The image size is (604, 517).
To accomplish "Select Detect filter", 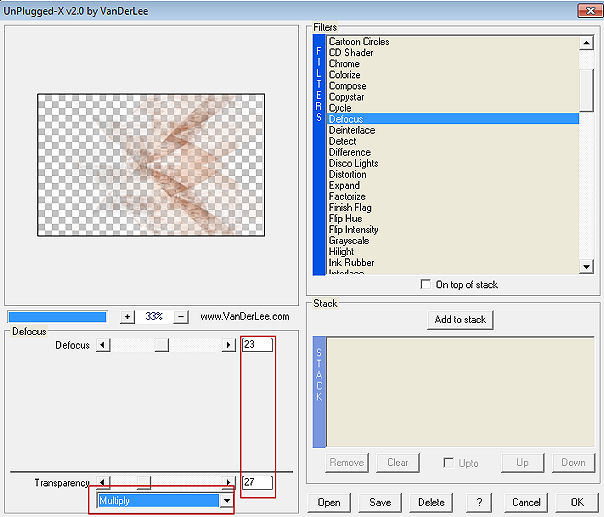I will [x=453, y=141].
